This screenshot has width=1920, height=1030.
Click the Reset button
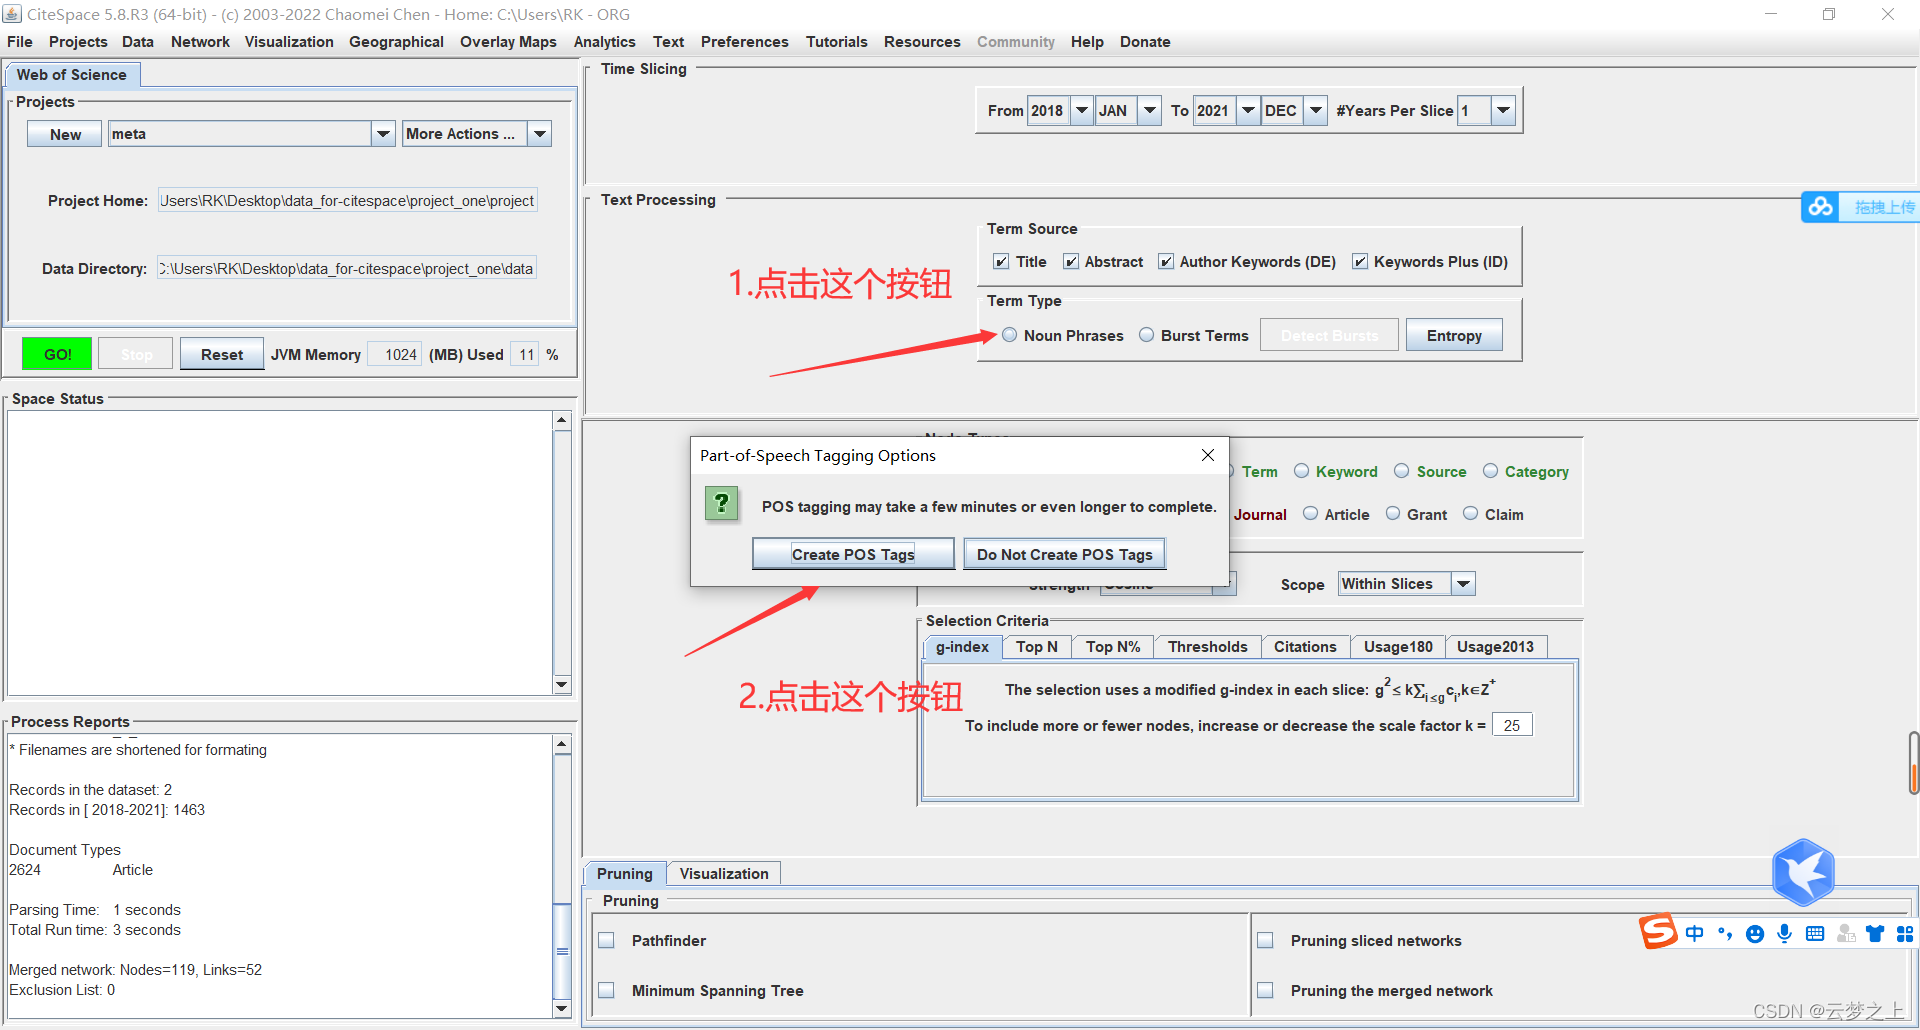coord(221,354)
